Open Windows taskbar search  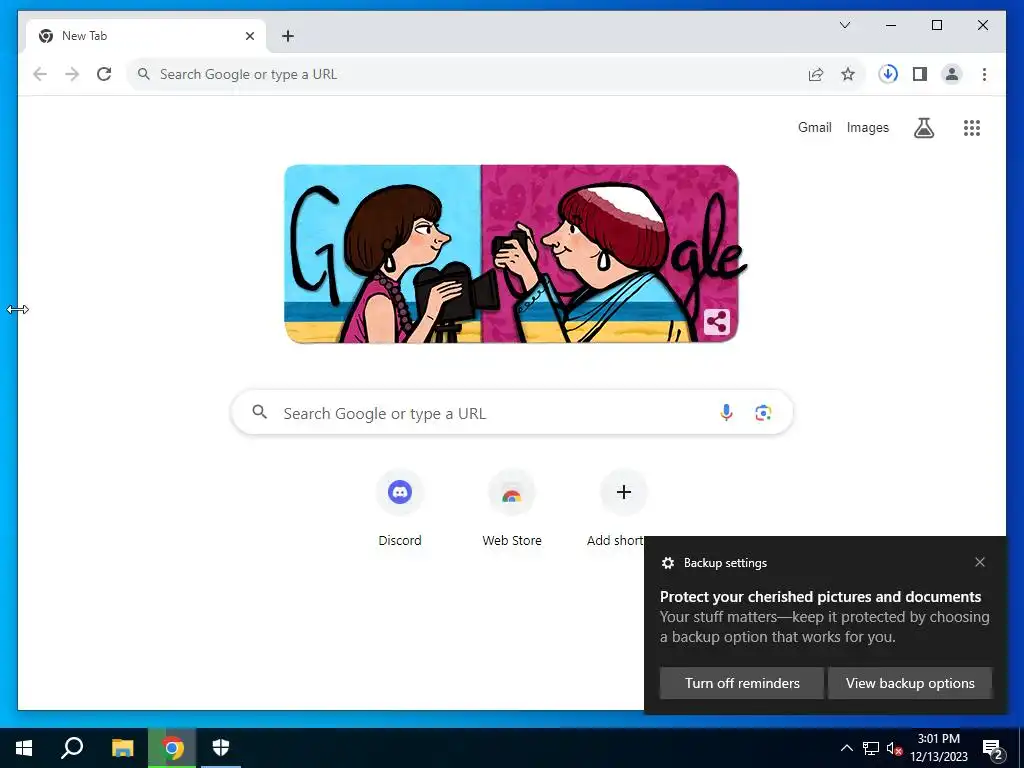tap(72, 748)
